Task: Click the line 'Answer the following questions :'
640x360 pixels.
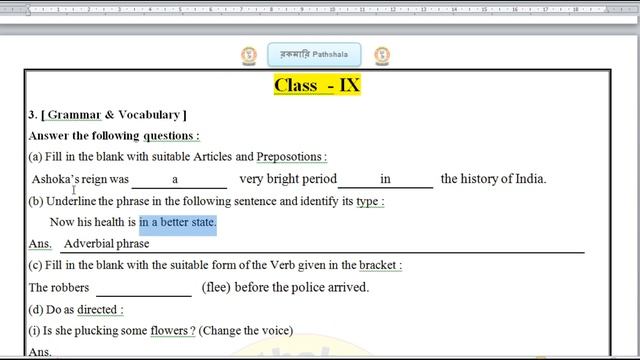Action: [114, 136]
